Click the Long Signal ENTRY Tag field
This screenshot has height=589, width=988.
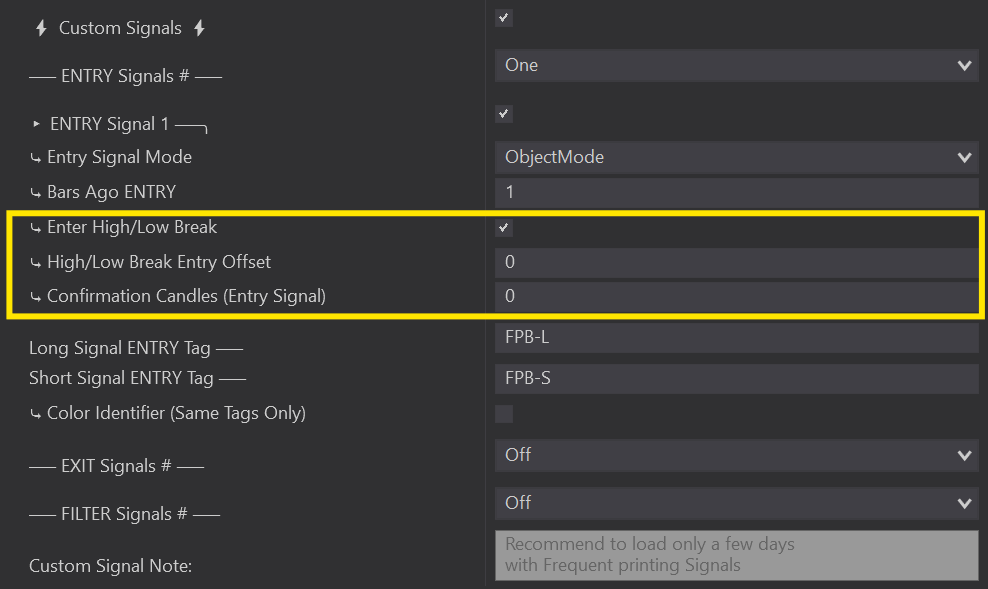click(736, 338)
